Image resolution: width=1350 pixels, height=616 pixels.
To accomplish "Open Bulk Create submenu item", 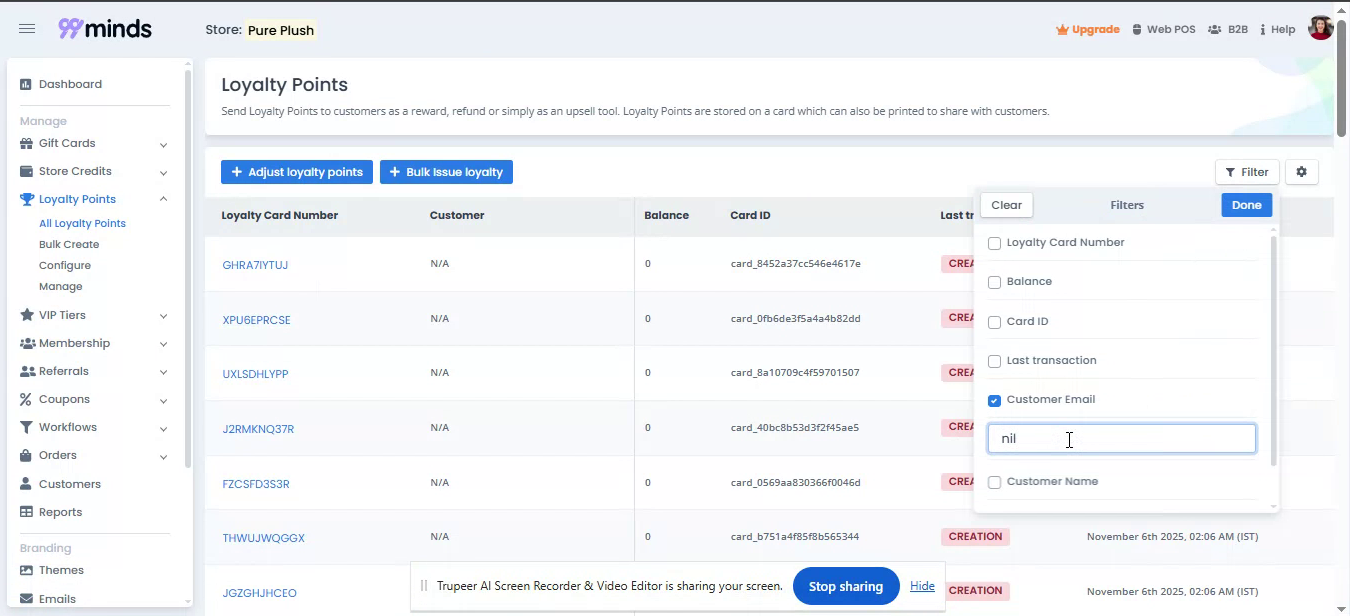I will click(69, 245).
